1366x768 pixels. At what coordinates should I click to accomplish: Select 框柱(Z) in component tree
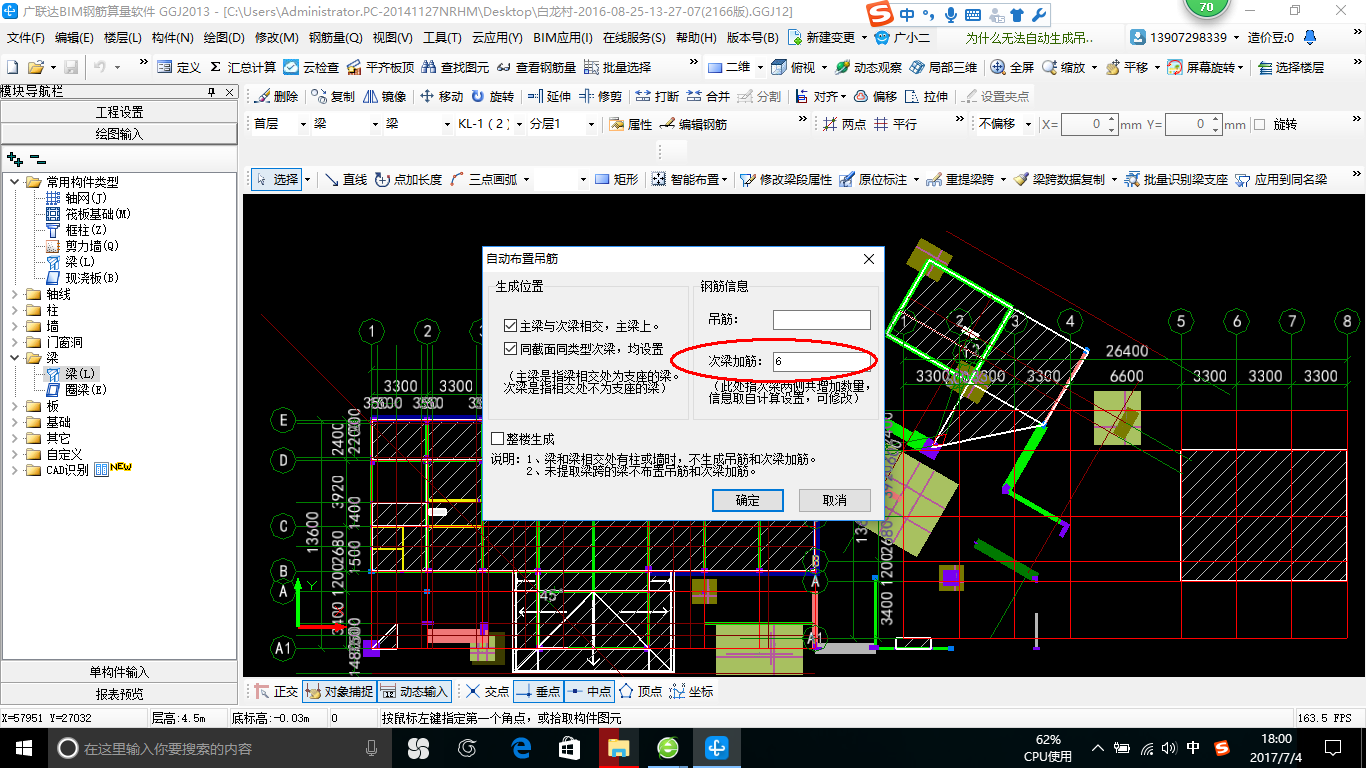pos(86,230)
